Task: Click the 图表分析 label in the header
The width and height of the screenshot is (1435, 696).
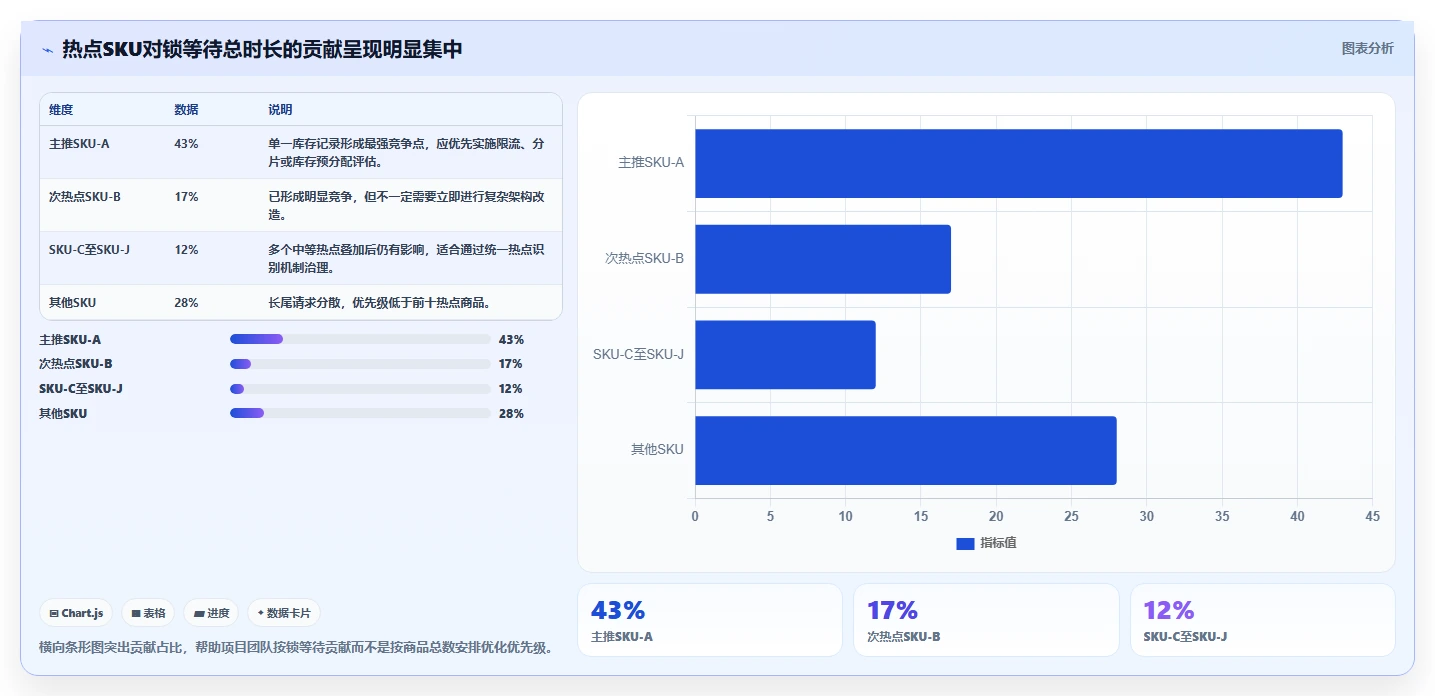Action: click(1367, 48)
